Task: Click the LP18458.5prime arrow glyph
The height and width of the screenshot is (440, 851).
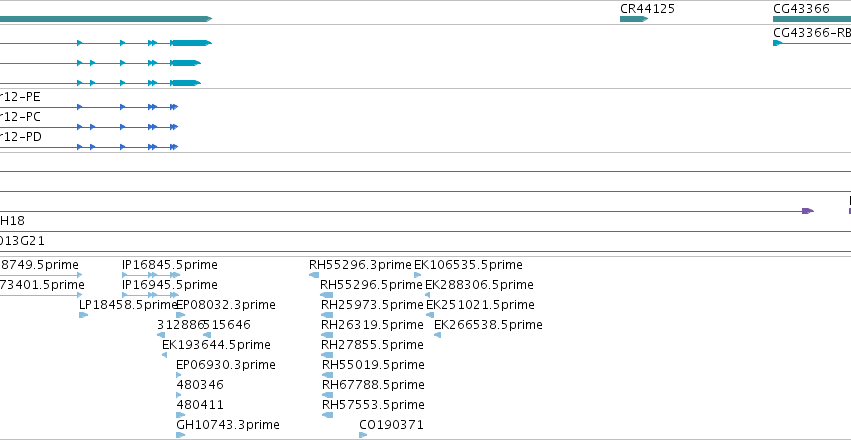Action: [84, 315]
